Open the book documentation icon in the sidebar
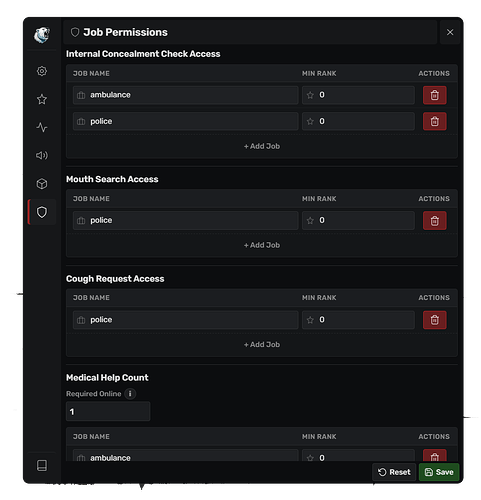This screenshot has height=500, width=481. (42, 465)
